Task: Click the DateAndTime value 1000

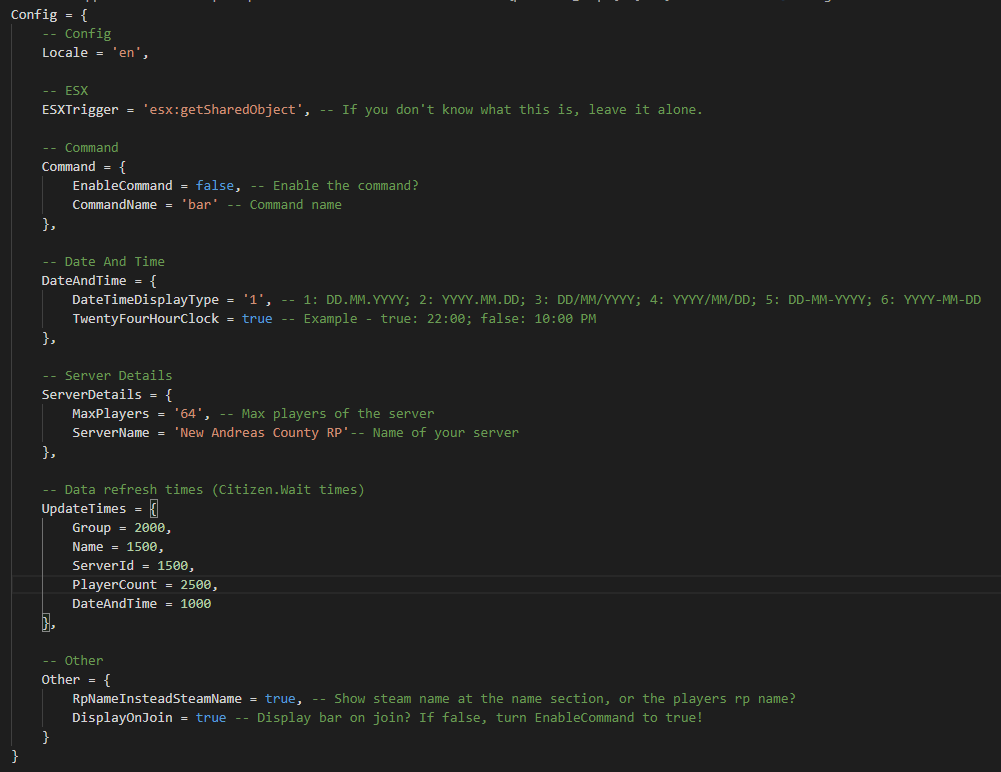Action: (195, 604)
